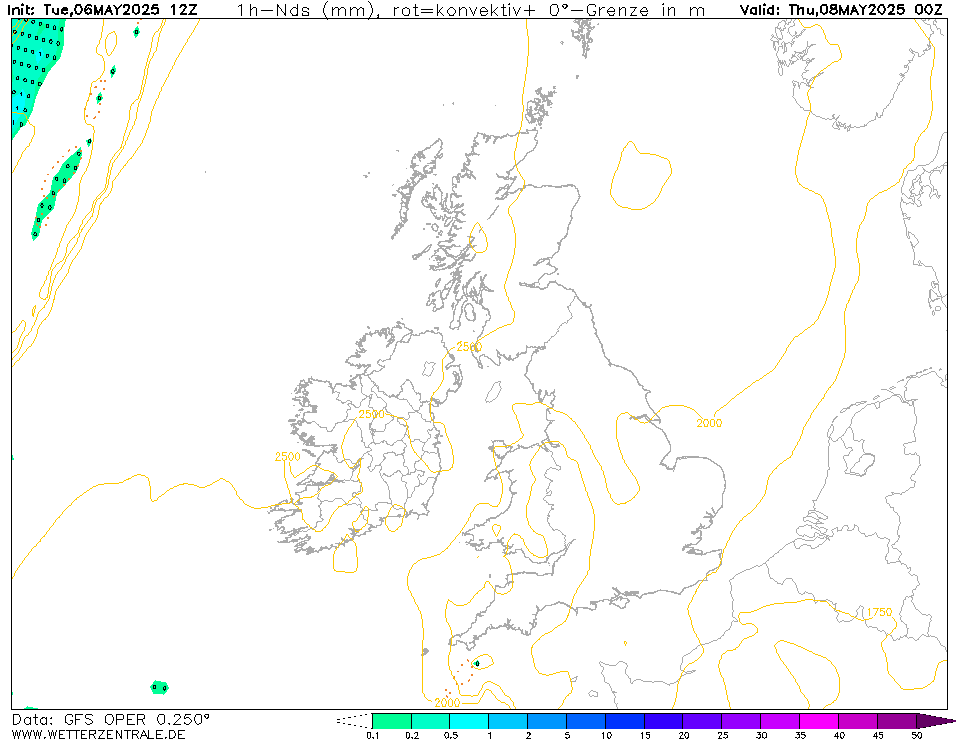This screenshot has height=741, width=959.
Task: Click the 2500 contour label off Ireland's west coast
Action: pos(287,457)
